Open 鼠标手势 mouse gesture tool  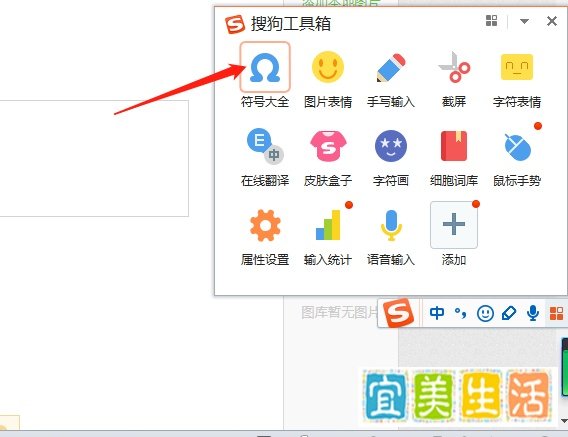pos(518,147)
